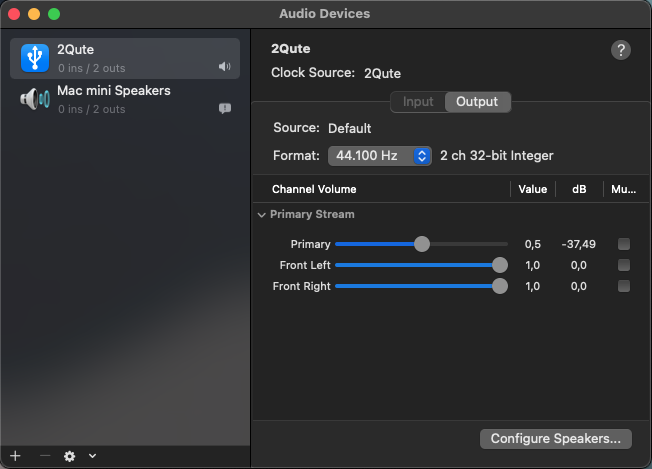Click the dB column header

pos(579,189)
